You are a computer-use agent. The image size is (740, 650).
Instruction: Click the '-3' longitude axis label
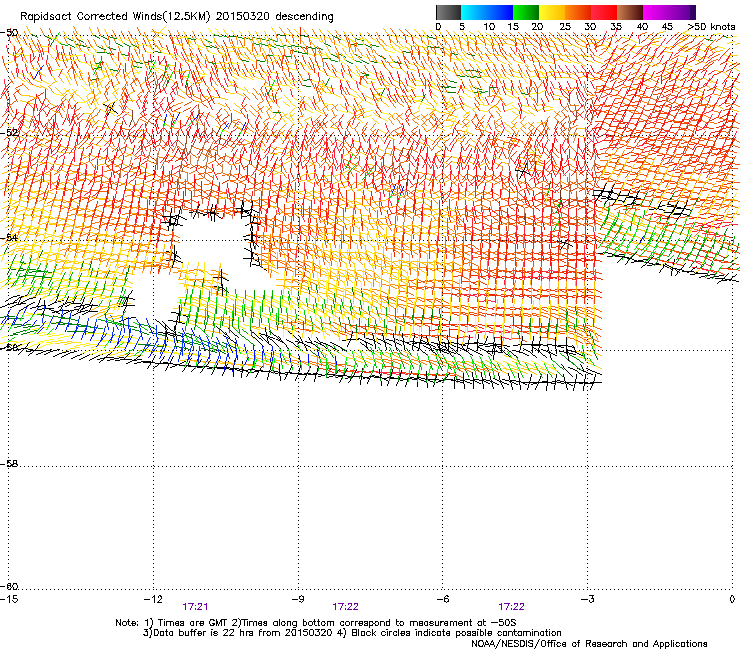(588, 599)
